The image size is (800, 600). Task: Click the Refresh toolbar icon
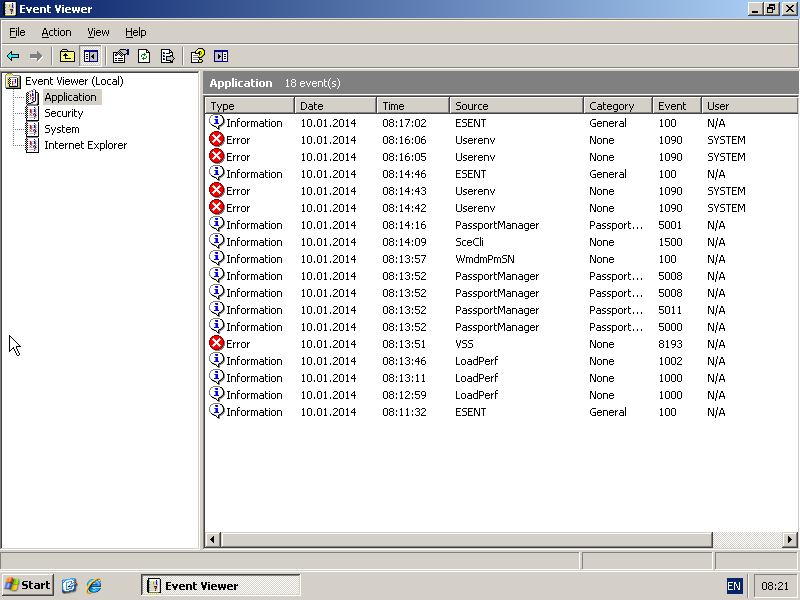[144, 56]
